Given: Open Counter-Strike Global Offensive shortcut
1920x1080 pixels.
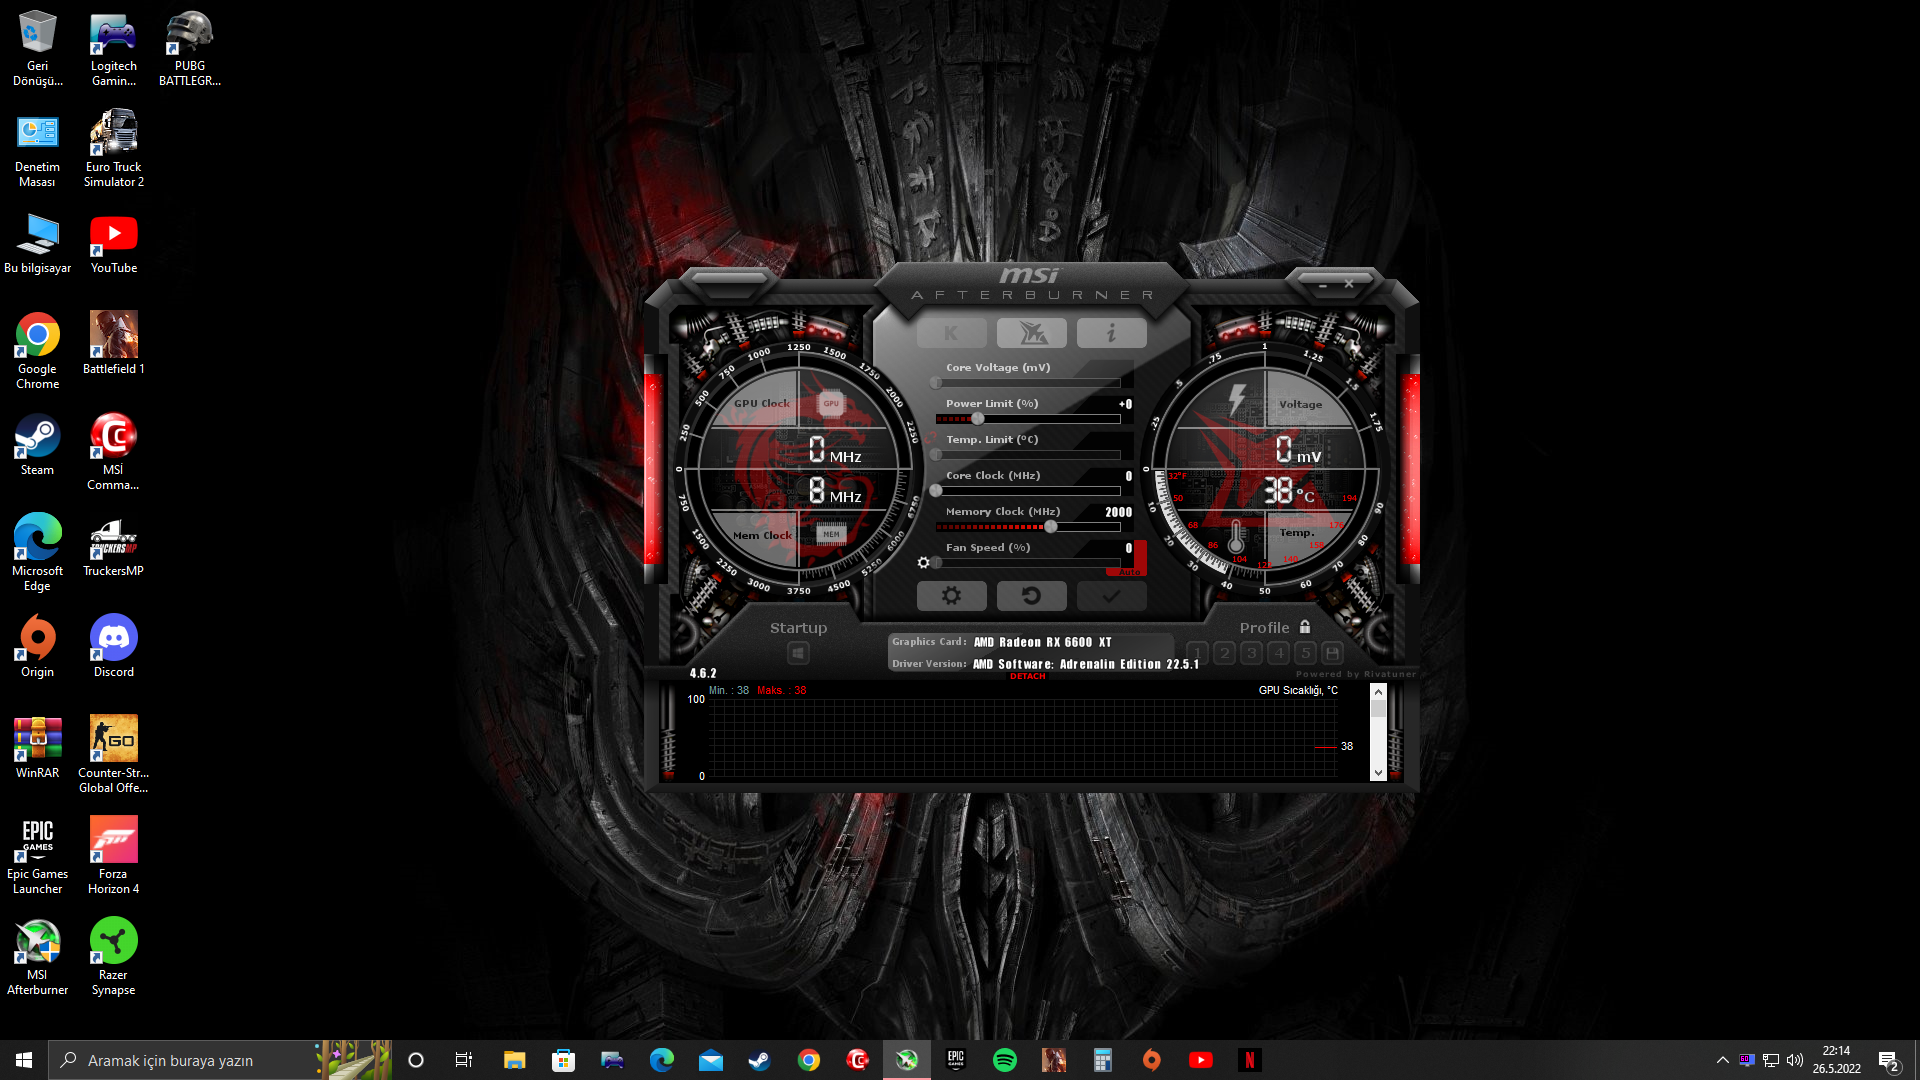Looking at the screenshot, I should click(113, 756).
